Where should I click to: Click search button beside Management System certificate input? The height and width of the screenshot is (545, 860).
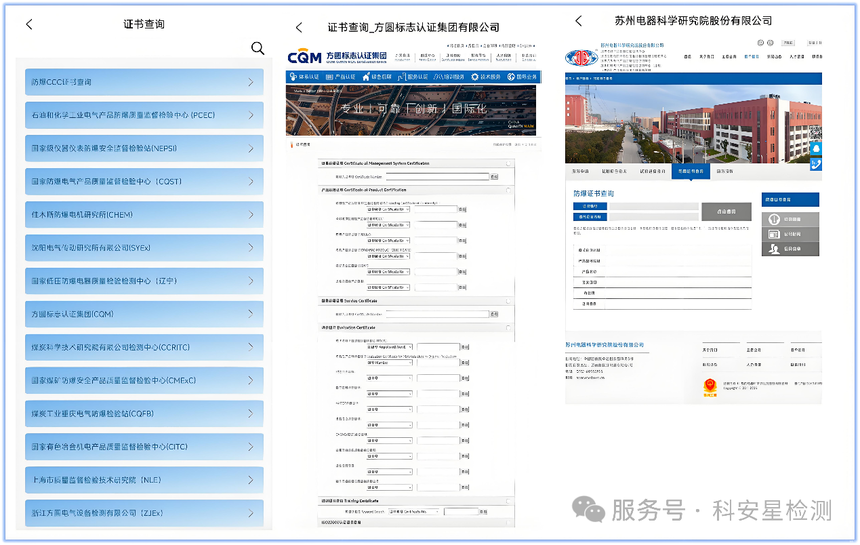[494, 177]
